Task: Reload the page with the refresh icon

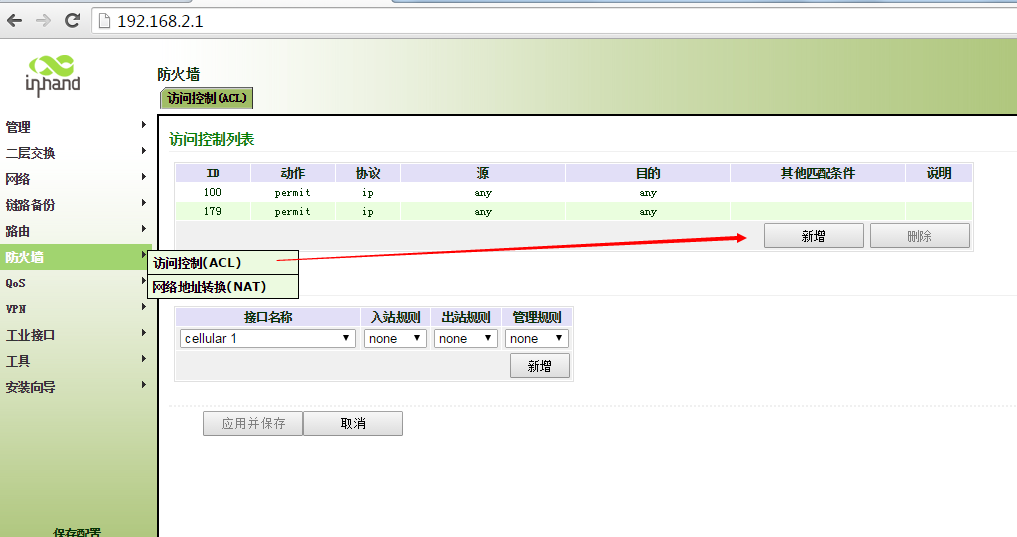Action: tap(72, 21)
